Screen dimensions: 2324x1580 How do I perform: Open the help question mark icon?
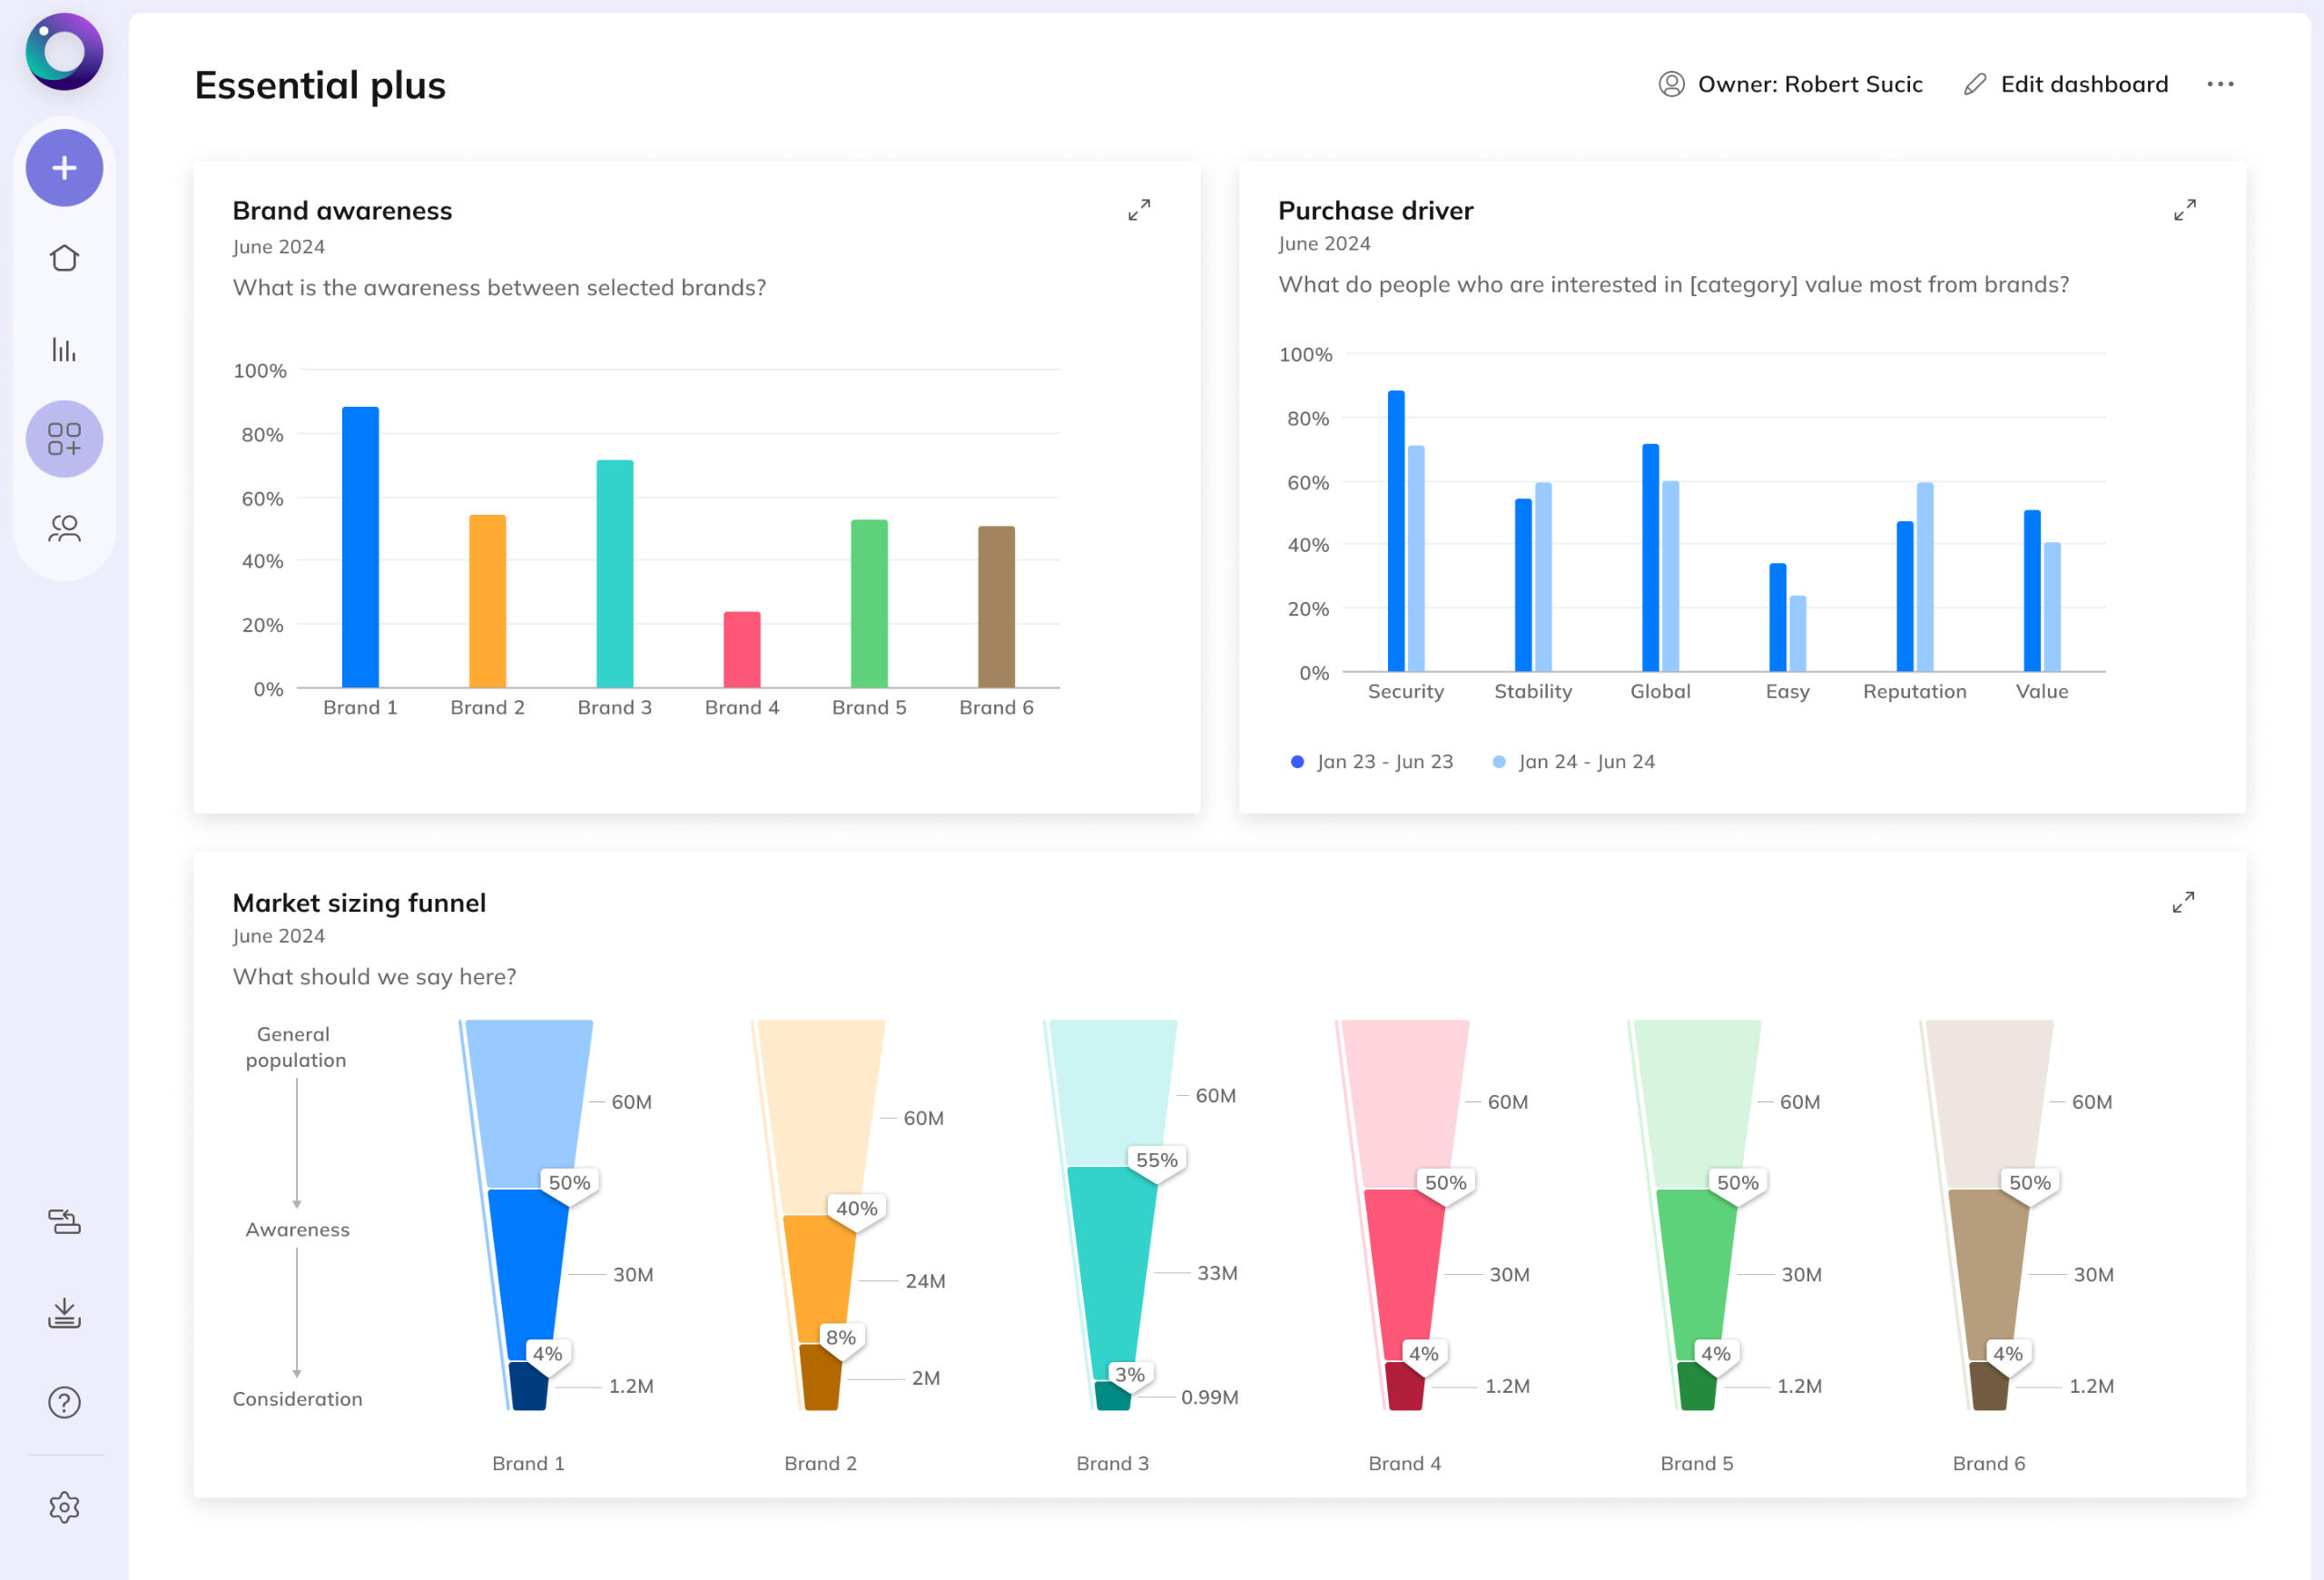[x=64, y=1402]
